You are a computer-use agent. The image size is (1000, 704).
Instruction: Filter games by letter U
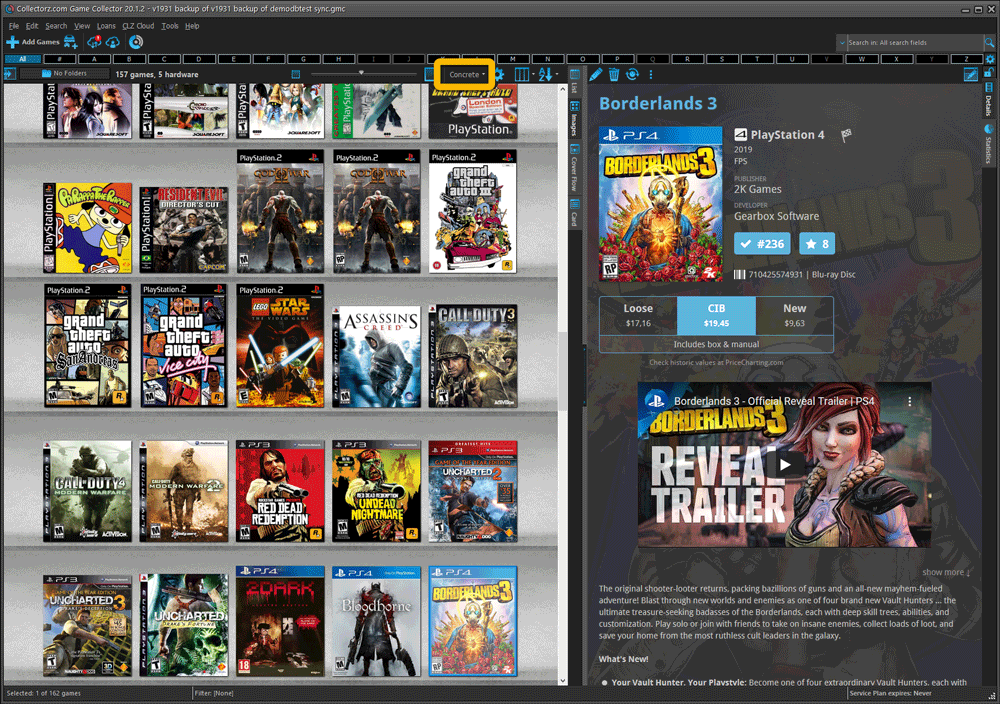coord(792,59)
